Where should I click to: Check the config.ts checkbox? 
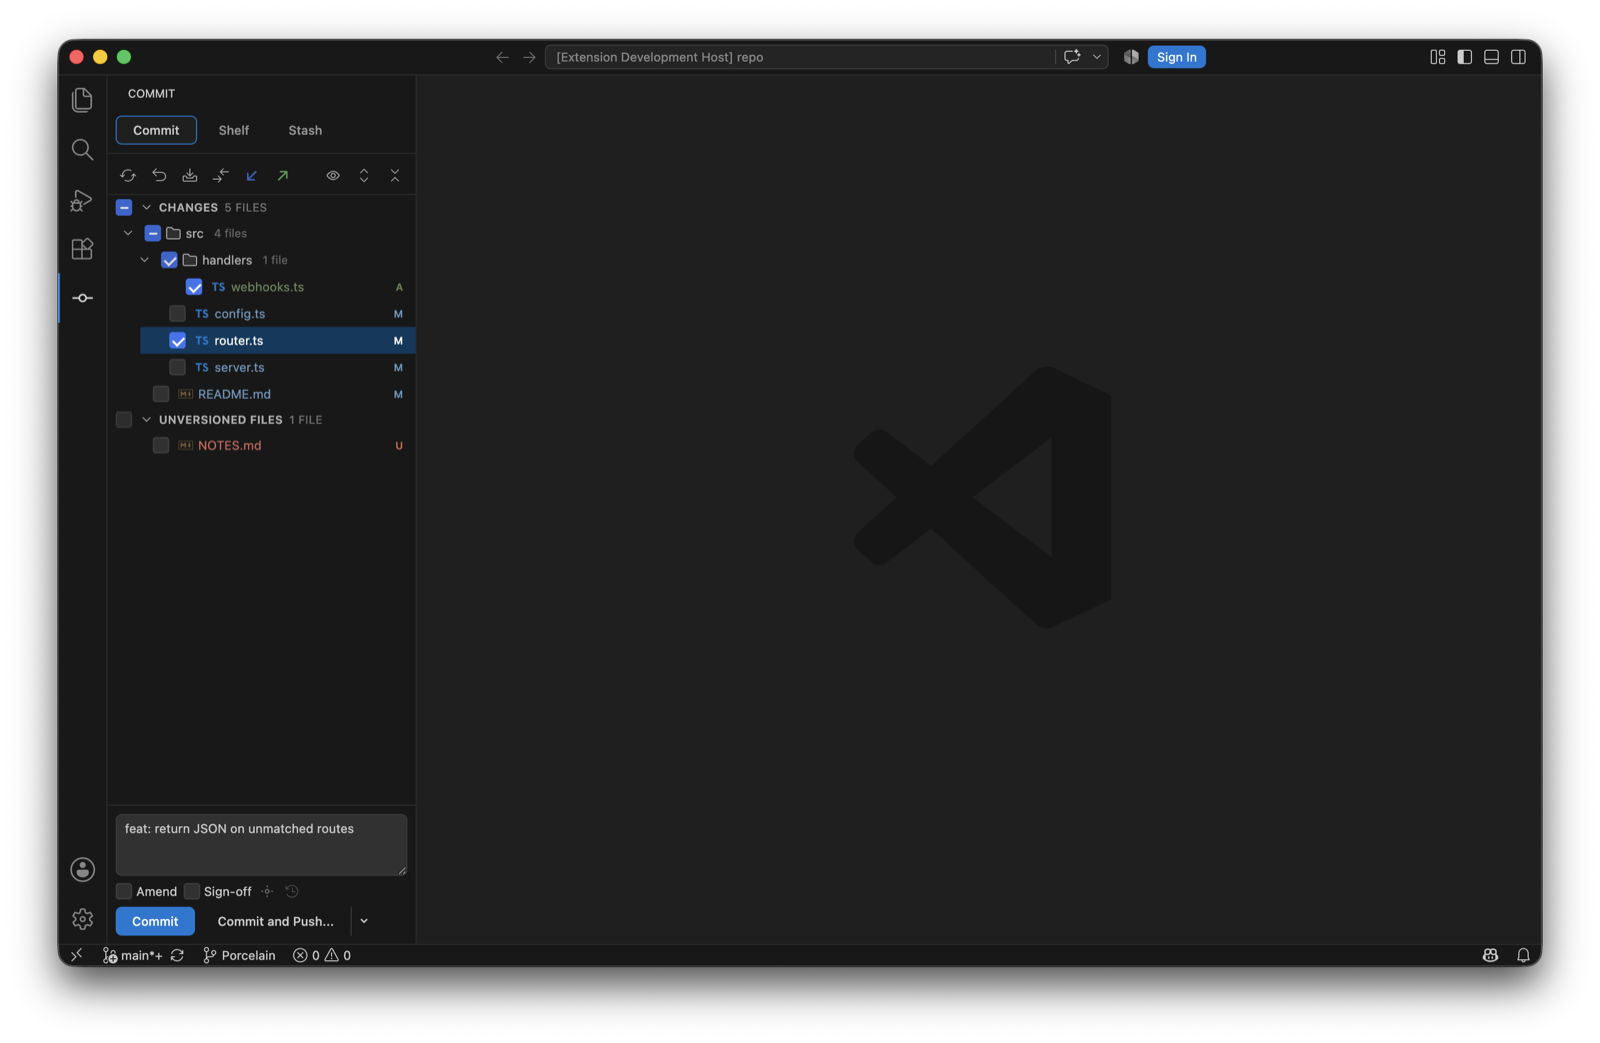pos(177,314)
